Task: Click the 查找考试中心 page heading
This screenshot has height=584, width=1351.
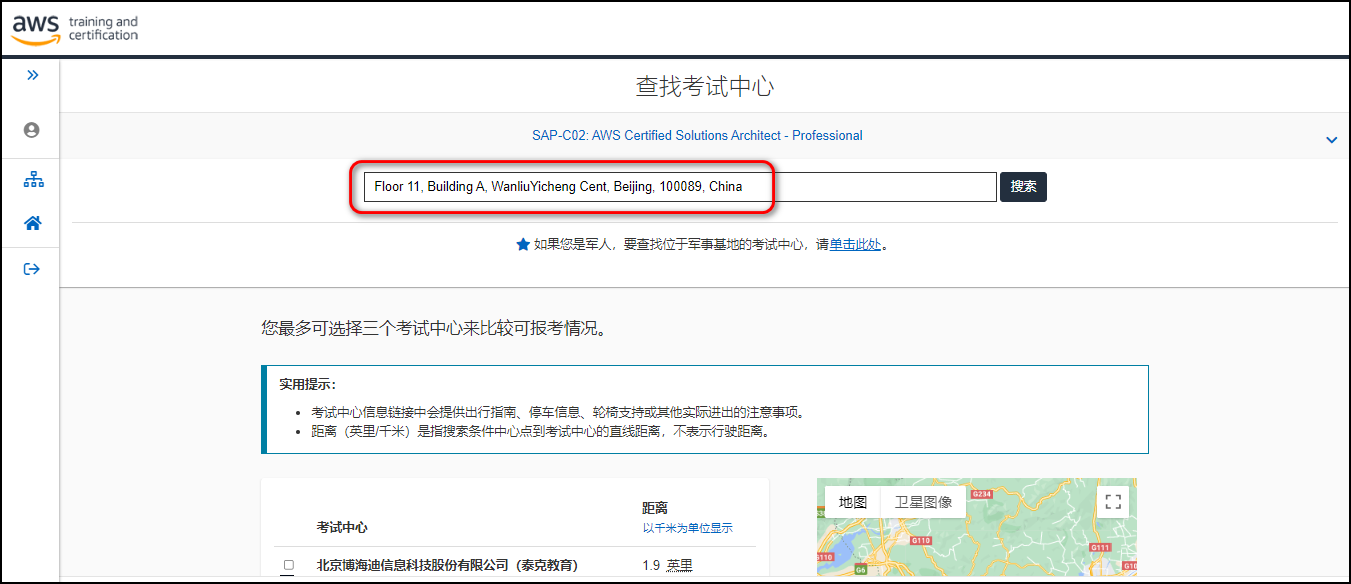Action: [x=705, y=86]
